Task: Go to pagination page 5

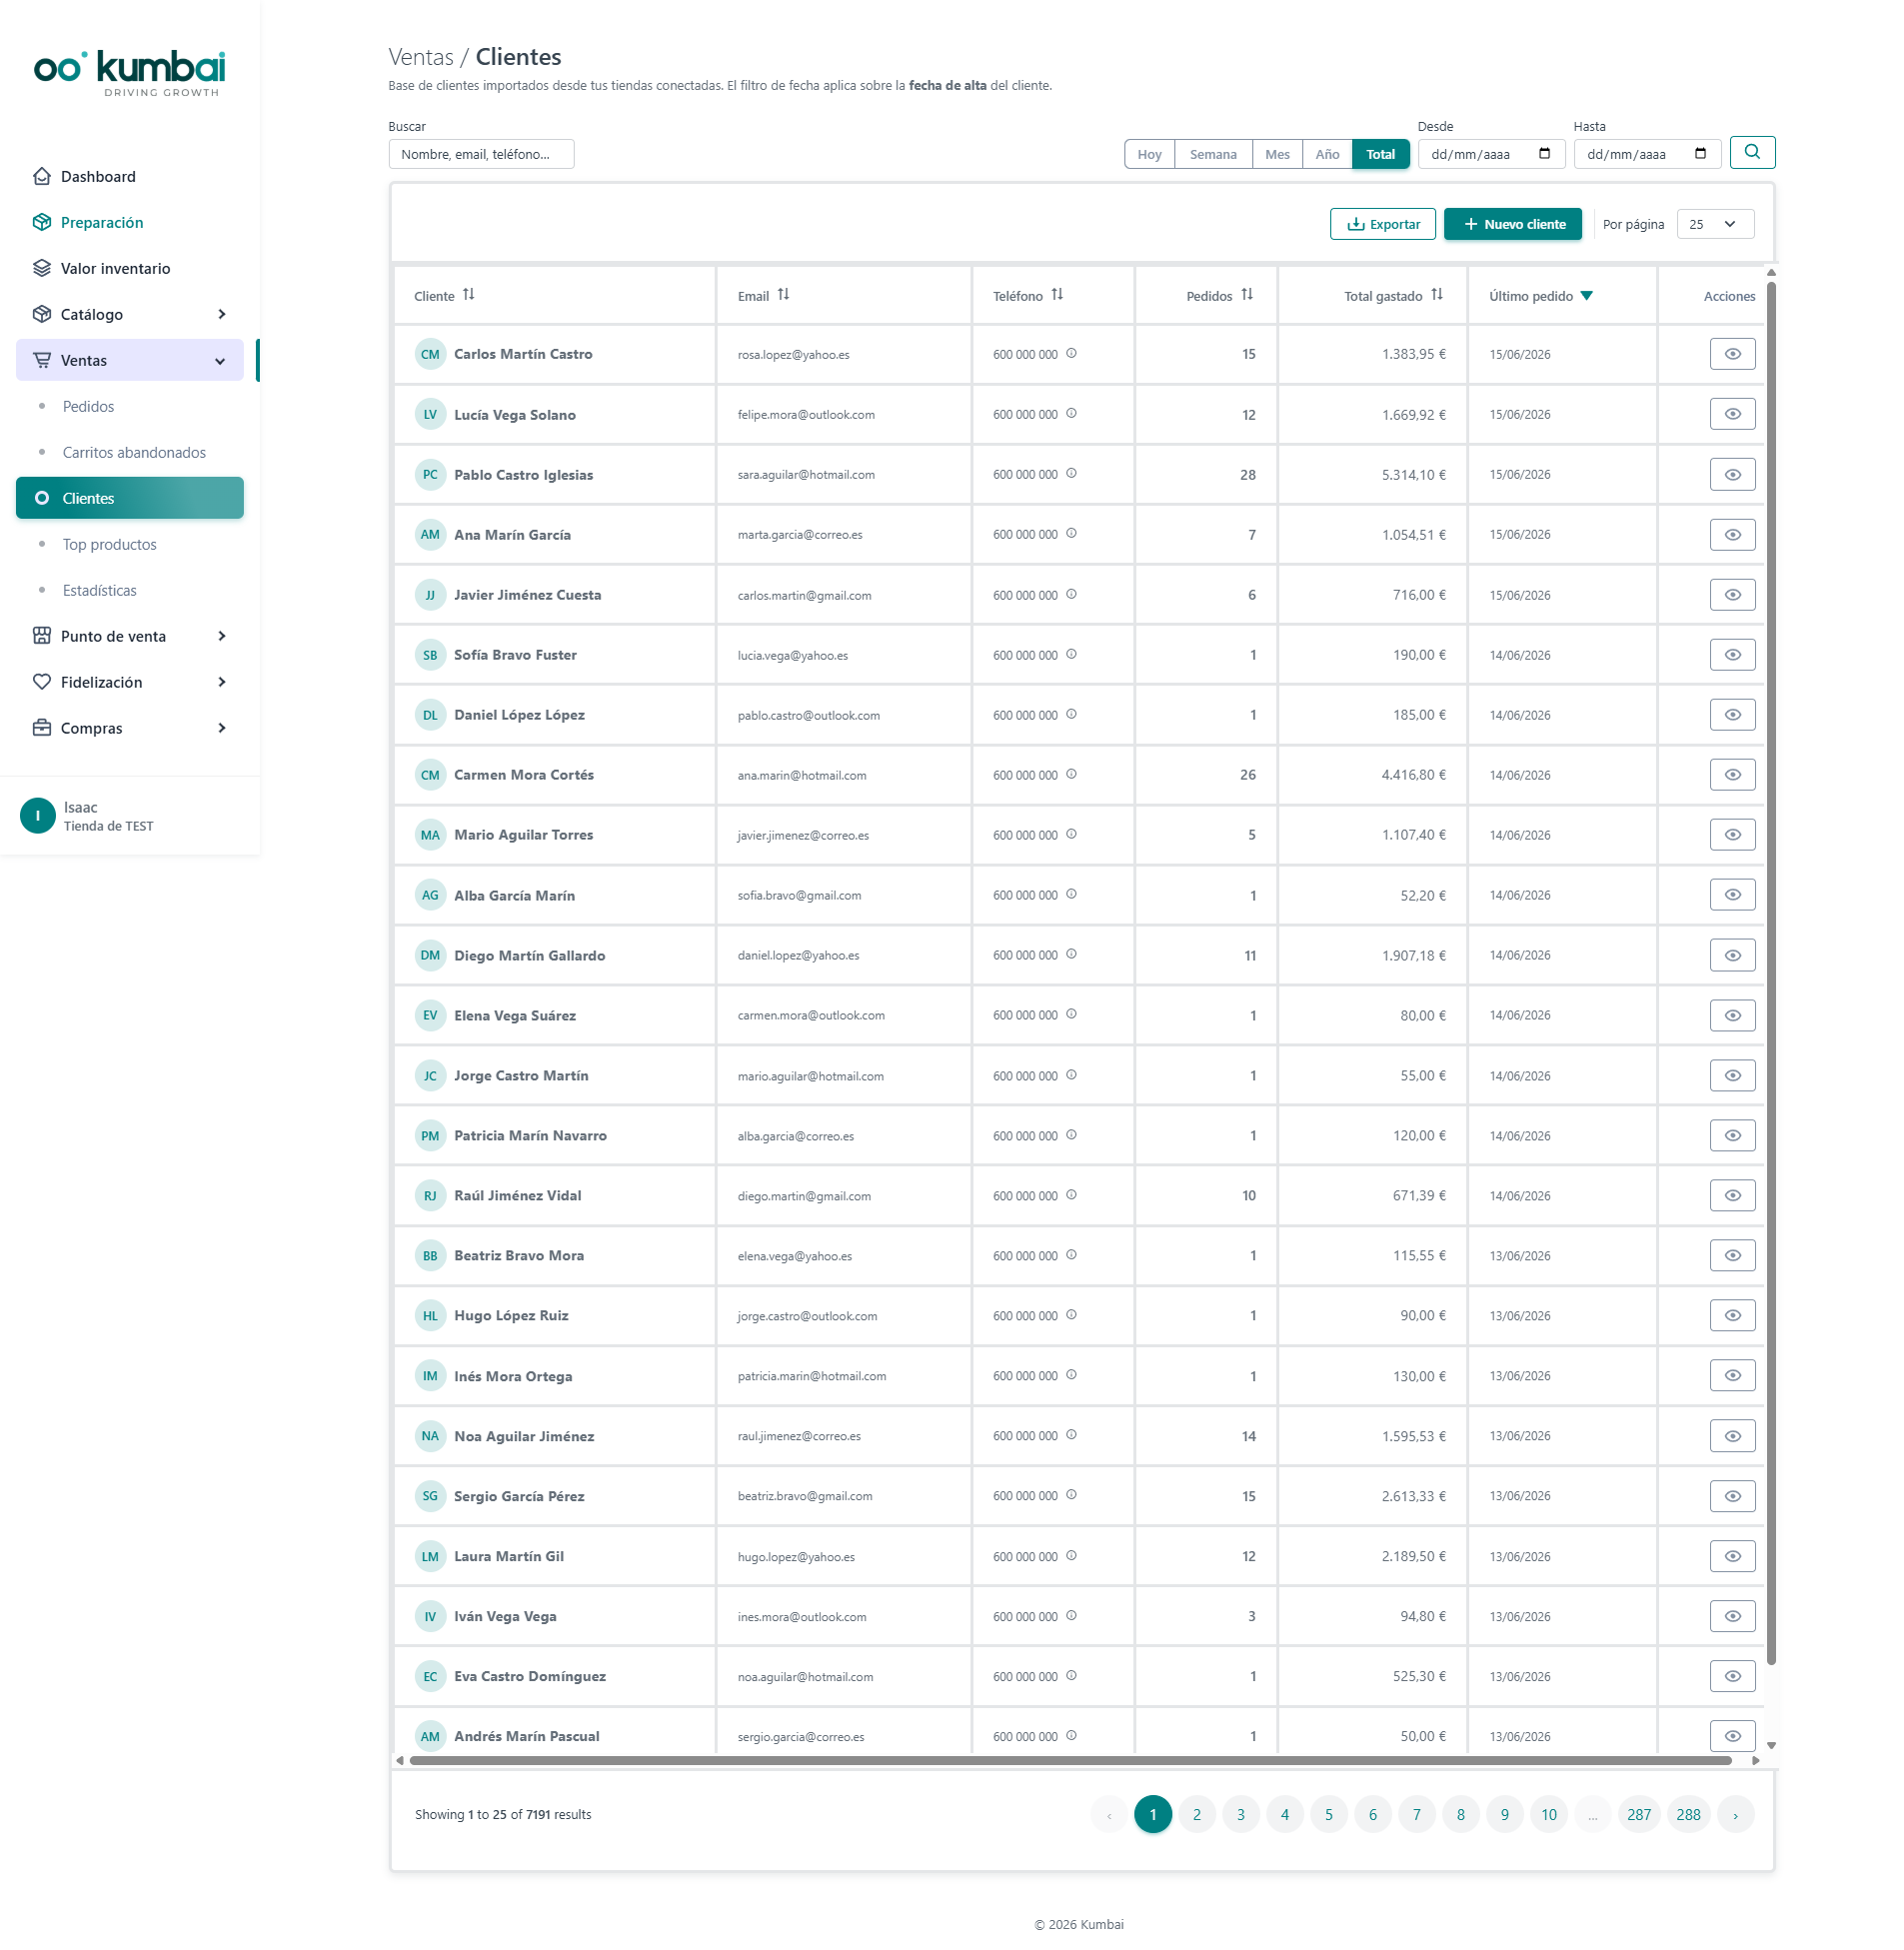Action: pyautogui.click(x=1328, y=1815)
